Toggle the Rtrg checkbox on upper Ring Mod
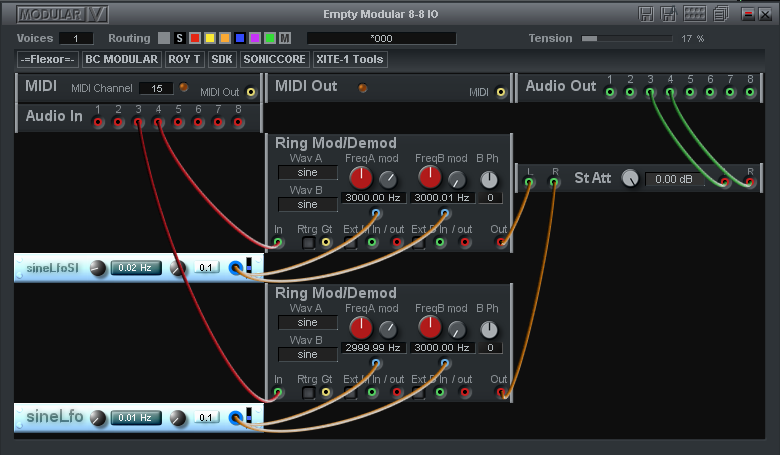Screen dimensions: 780x455 309,242
